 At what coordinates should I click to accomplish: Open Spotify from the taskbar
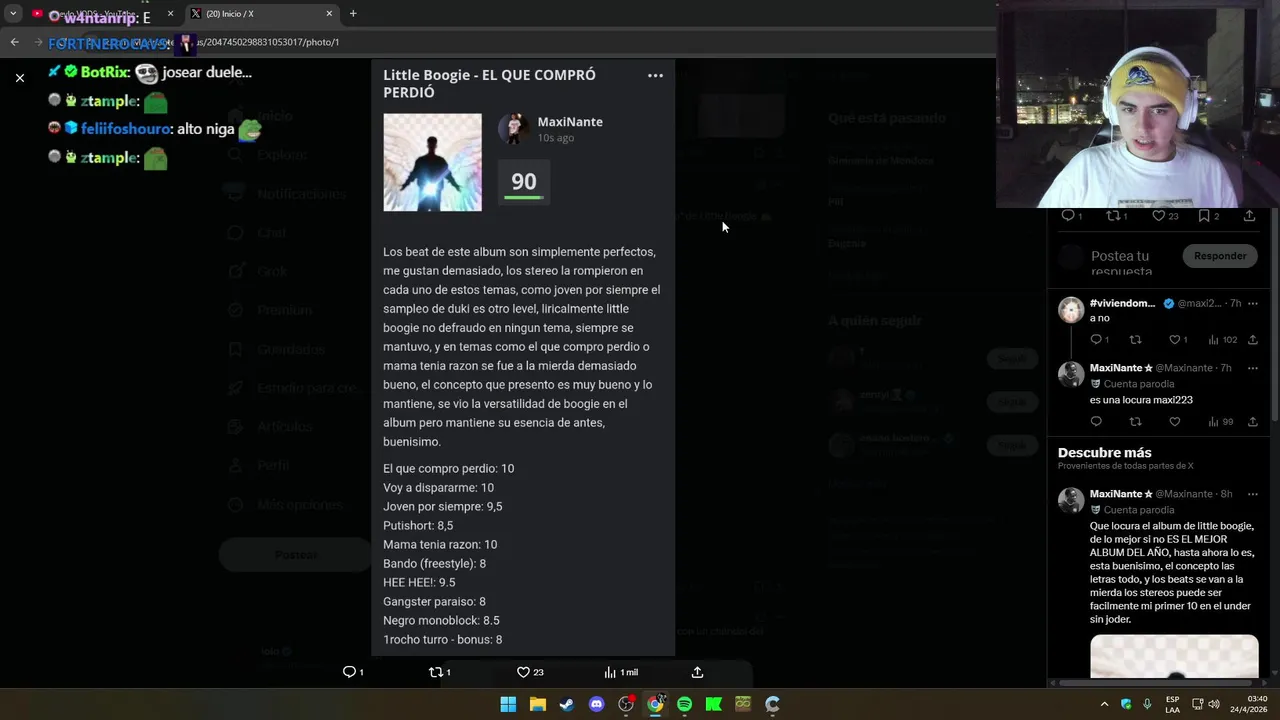[684, 704]
